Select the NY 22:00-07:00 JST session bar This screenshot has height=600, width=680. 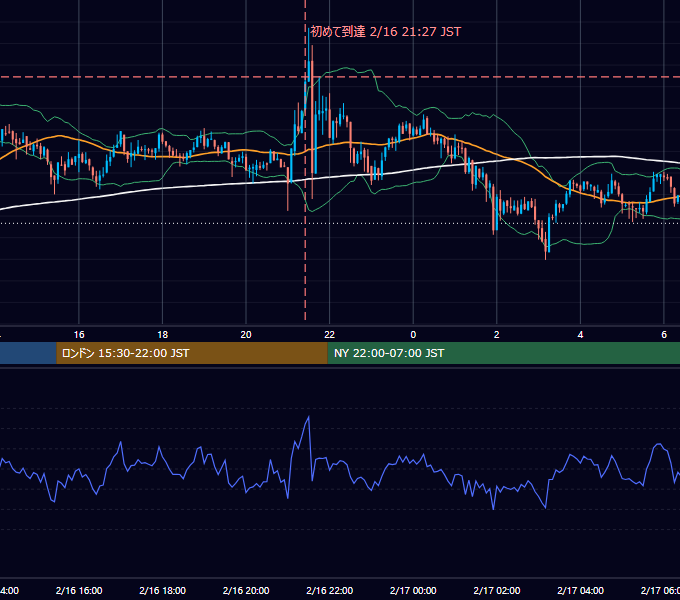503,353
